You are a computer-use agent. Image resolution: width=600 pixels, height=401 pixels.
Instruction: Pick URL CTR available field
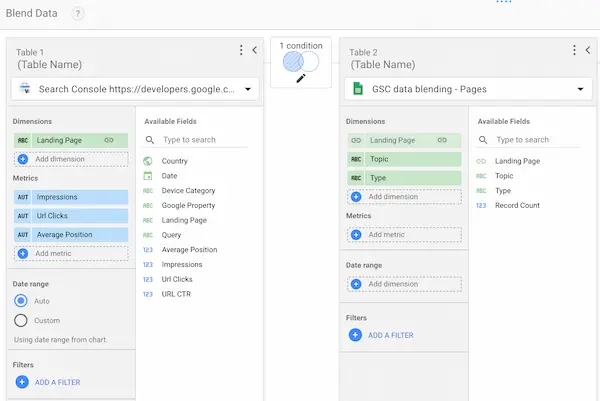point(176,294)
